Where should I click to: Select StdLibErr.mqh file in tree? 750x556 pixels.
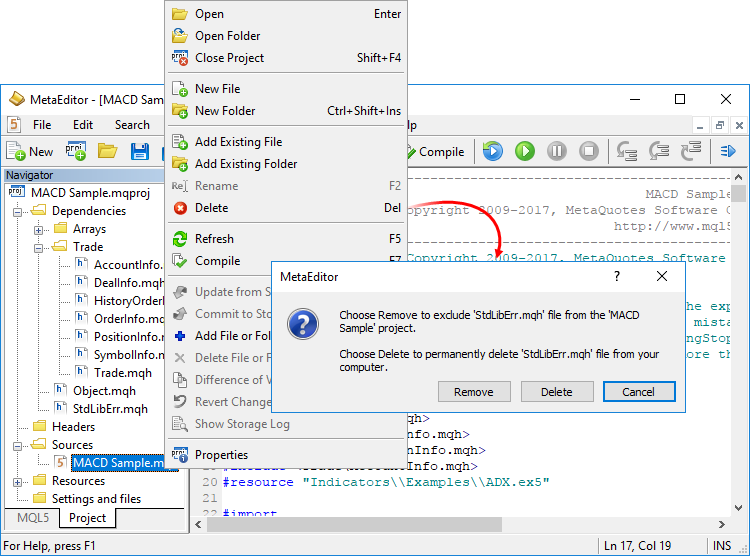pyautogui.click(x=101, y=409)
